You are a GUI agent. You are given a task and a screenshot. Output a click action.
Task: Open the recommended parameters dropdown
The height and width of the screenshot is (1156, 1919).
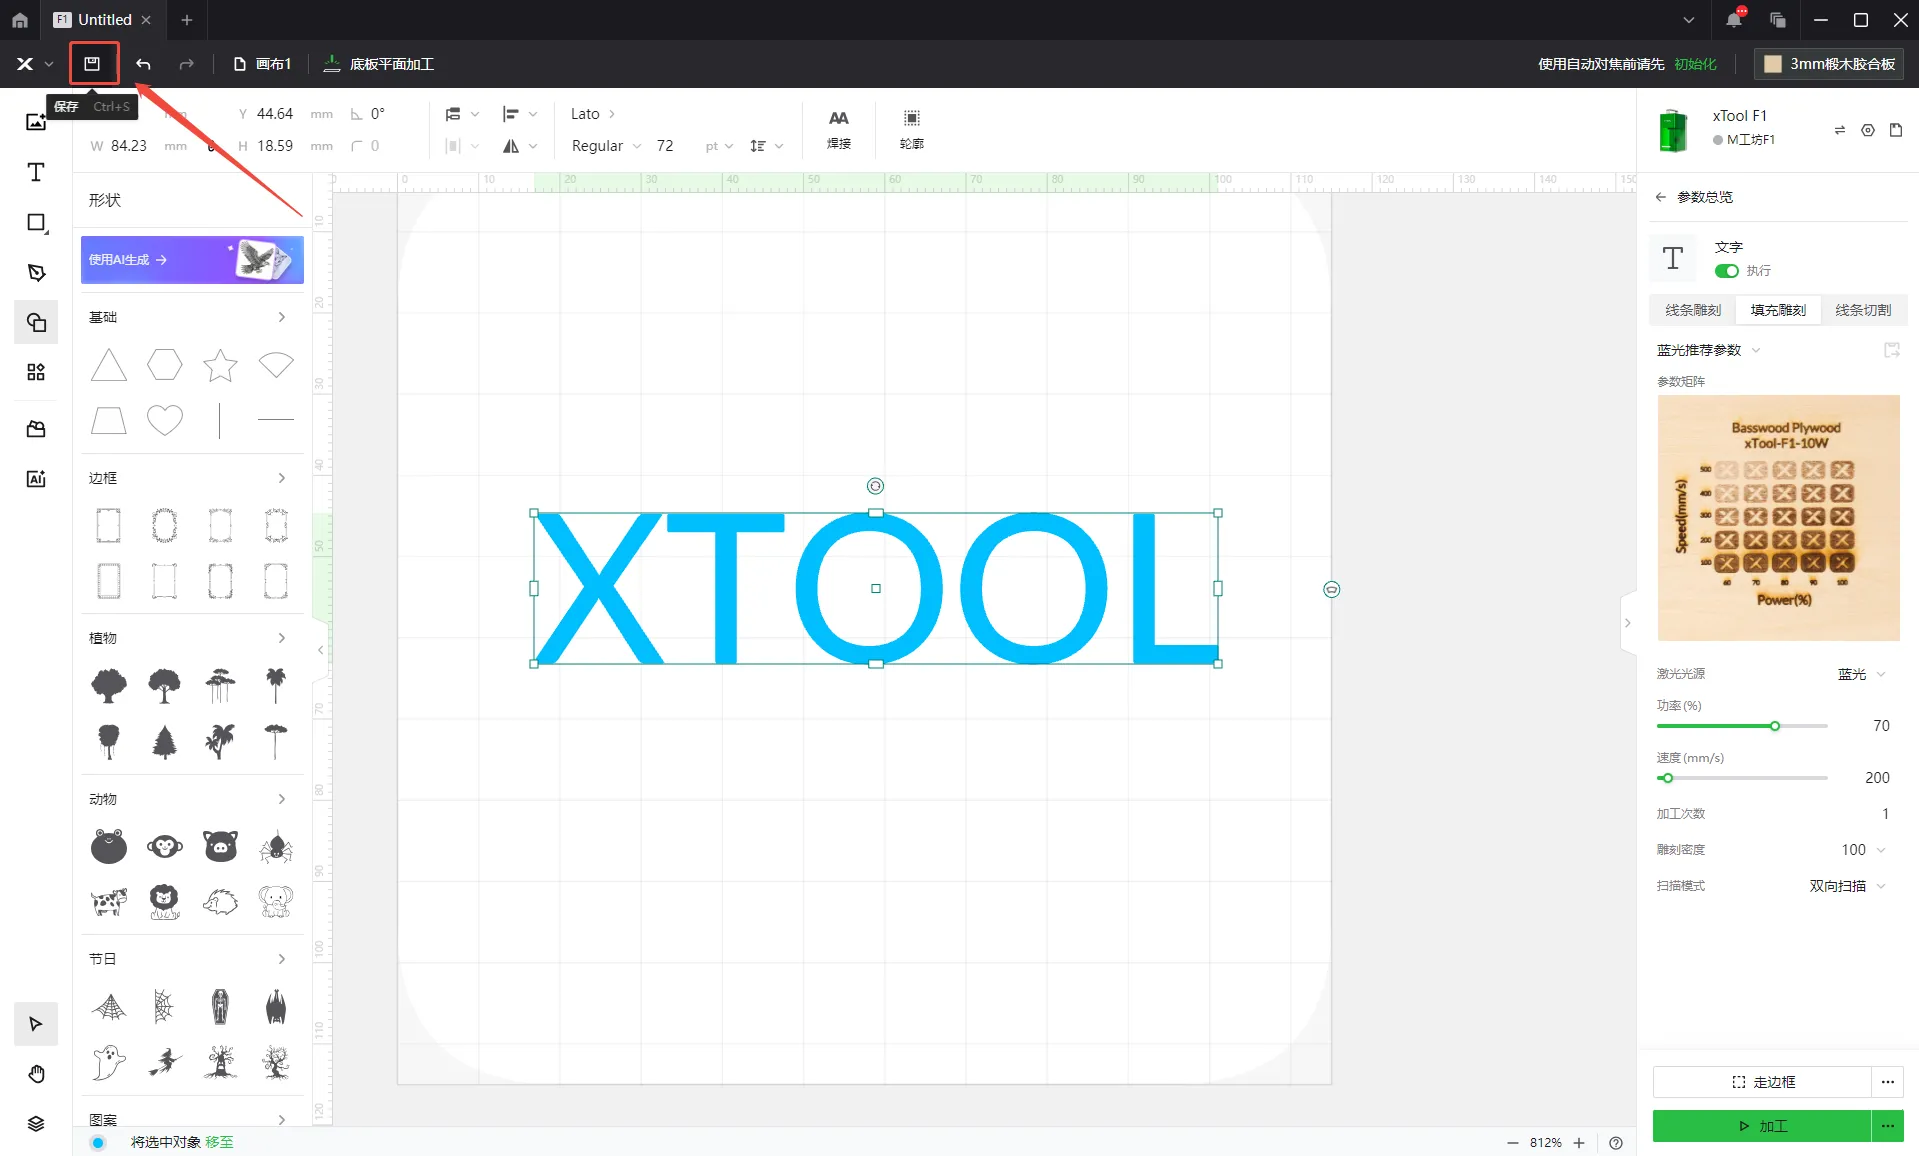(1708, 350)
